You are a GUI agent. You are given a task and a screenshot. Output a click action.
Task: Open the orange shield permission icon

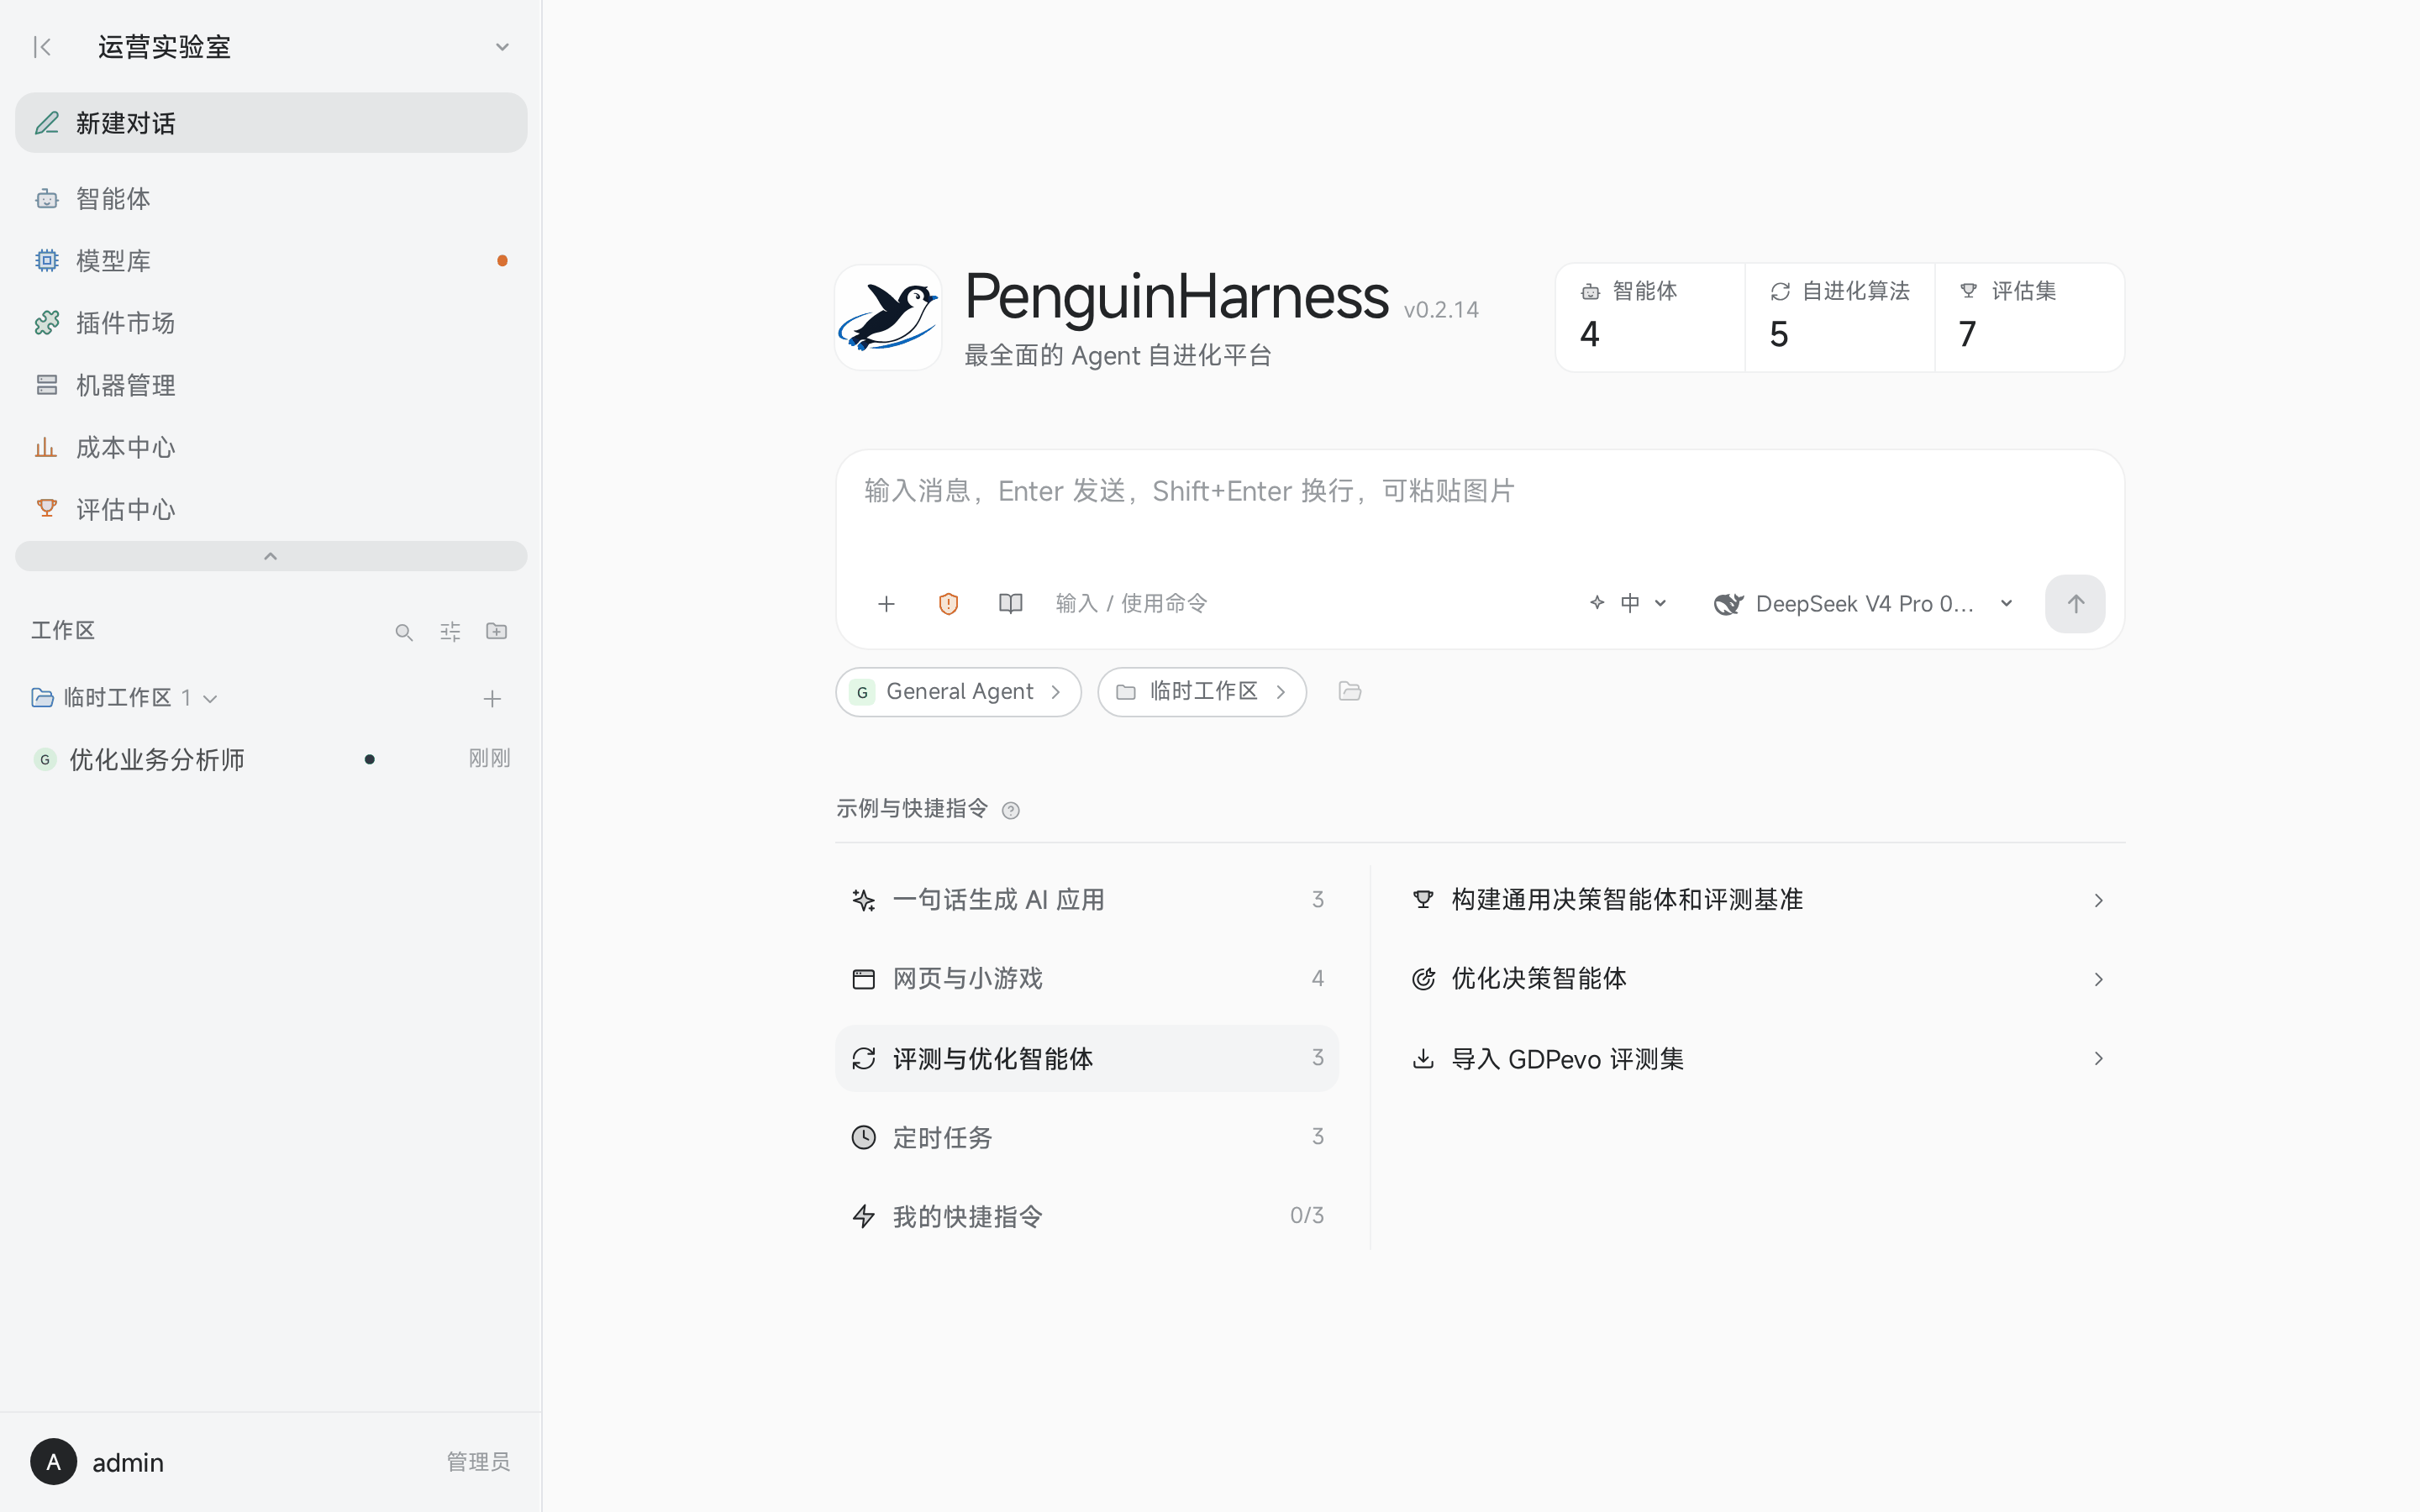948,604
